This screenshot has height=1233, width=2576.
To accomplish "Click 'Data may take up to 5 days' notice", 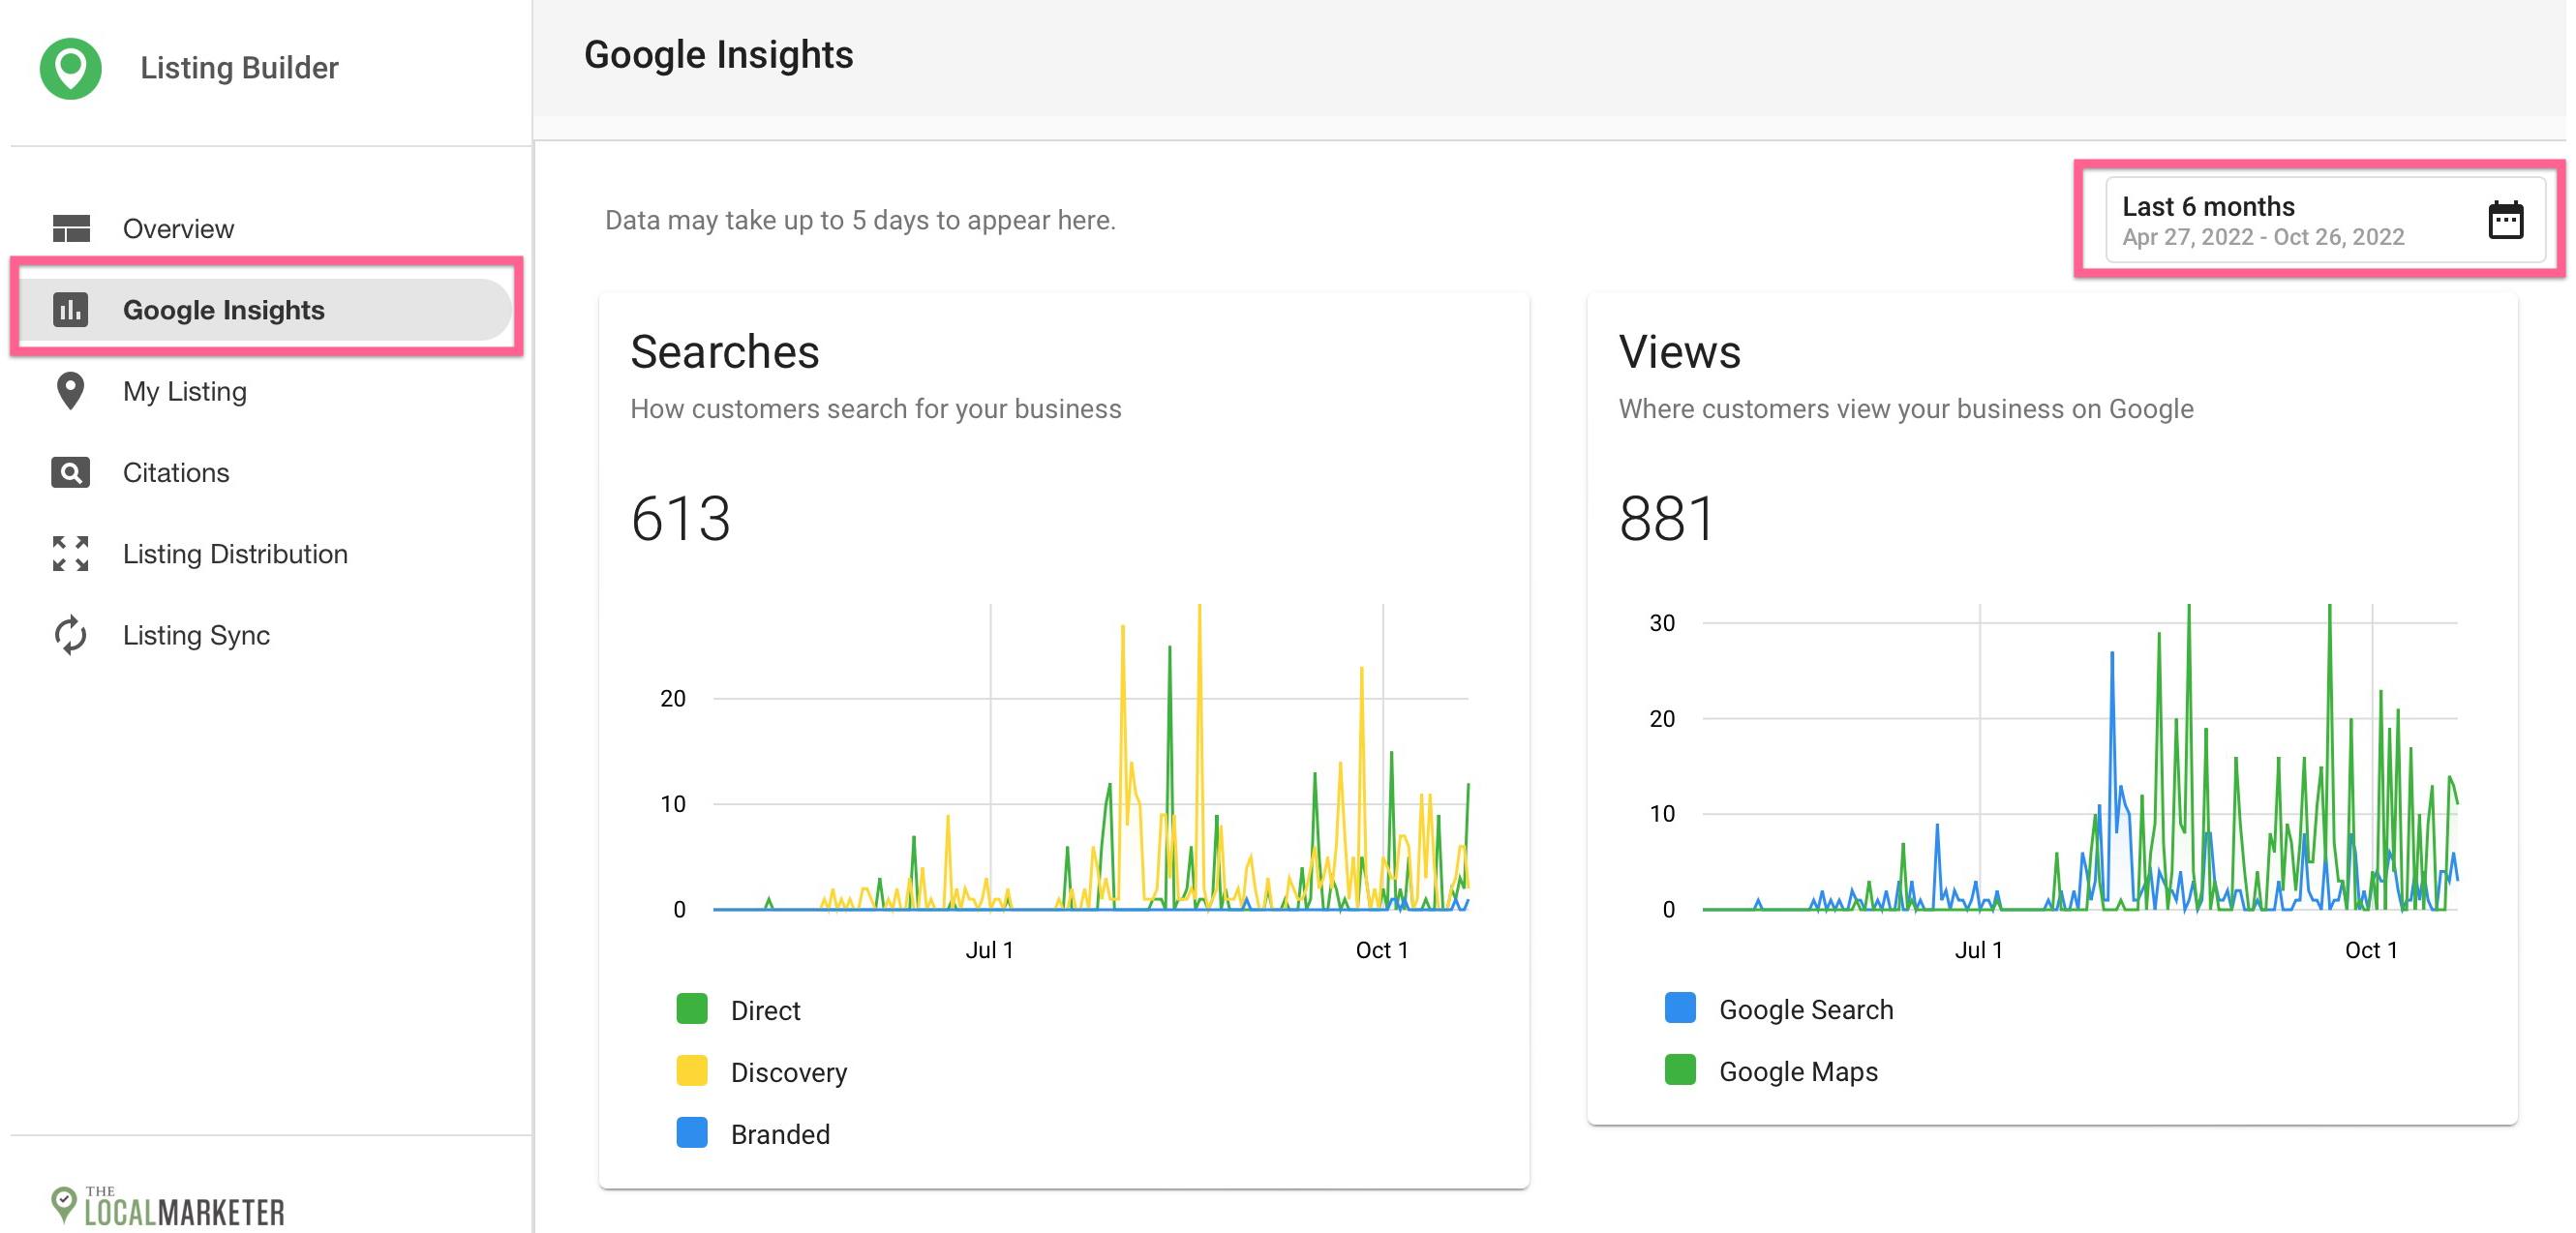I will [860, 221].
